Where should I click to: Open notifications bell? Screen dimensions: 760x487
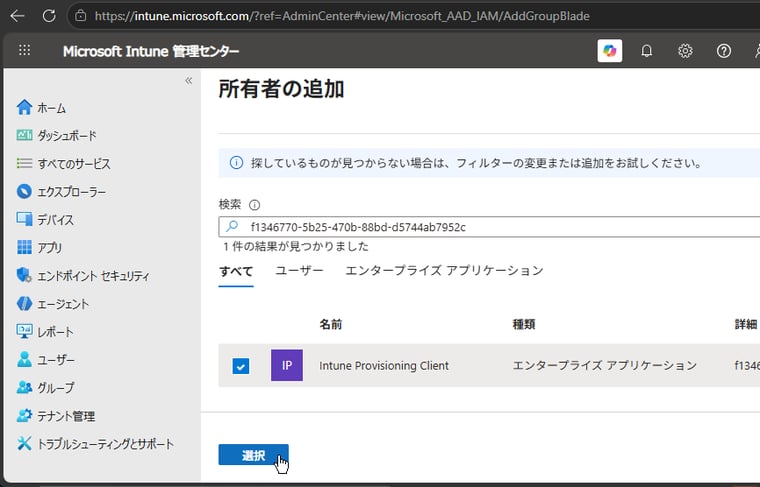(647, 50)
